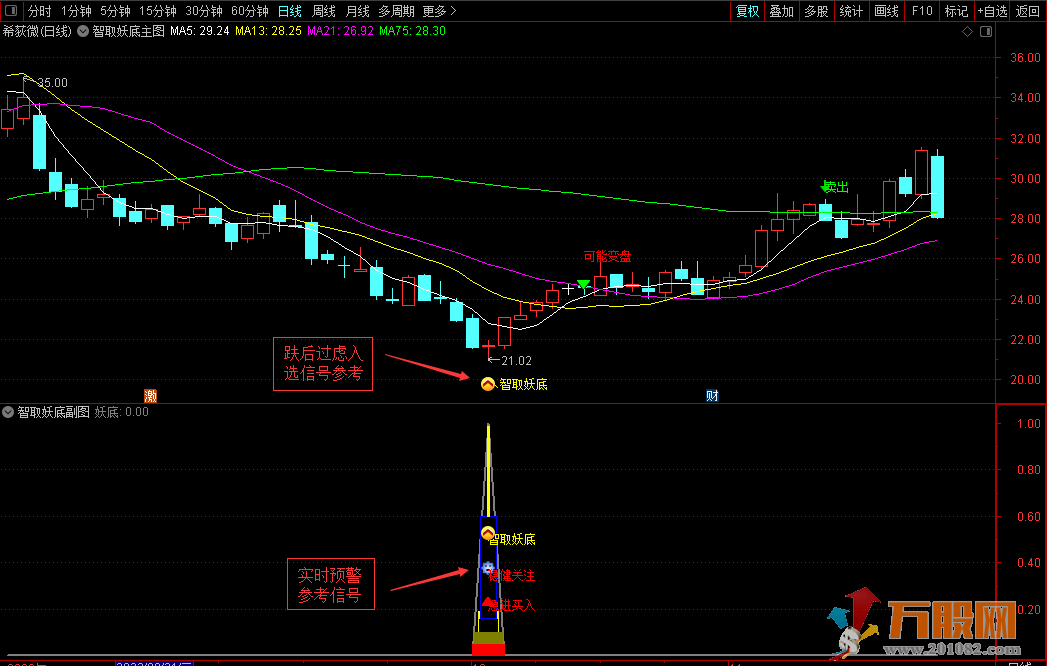Open the 多股 multi-stock view

point(817,11)
